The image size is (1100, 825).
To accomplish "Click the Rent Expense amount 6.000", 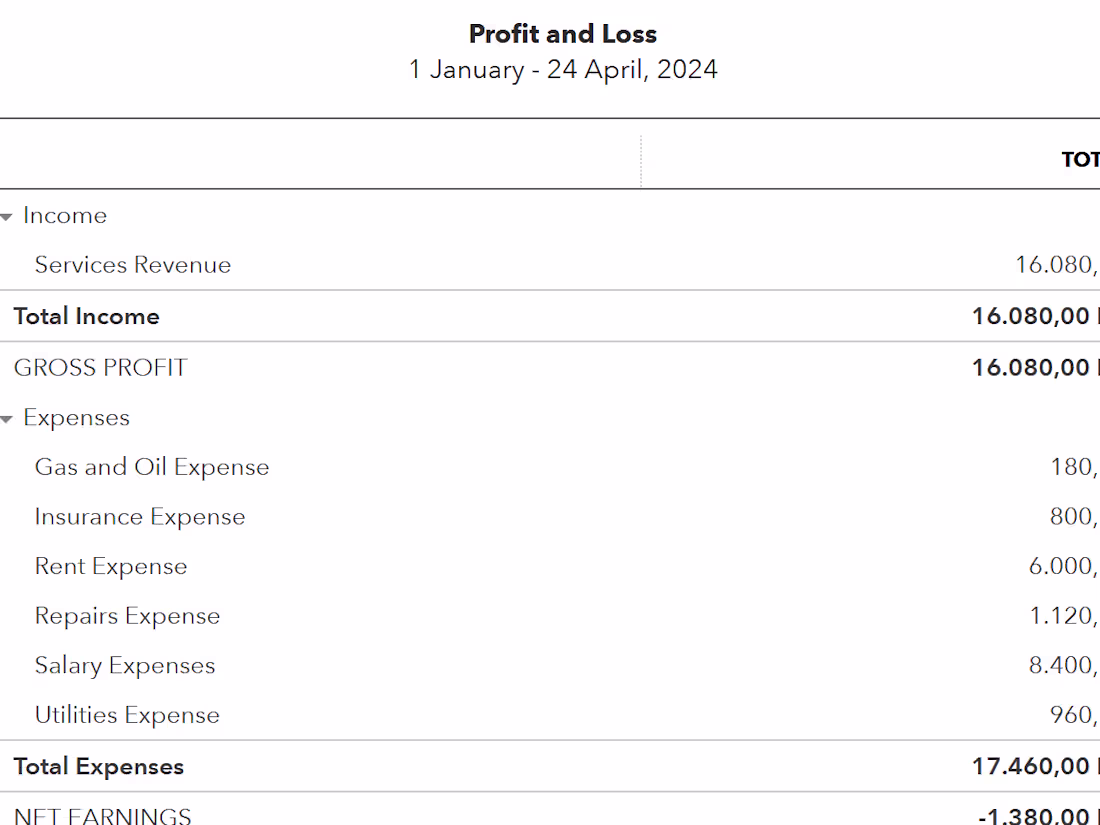I will [1063, 566].
